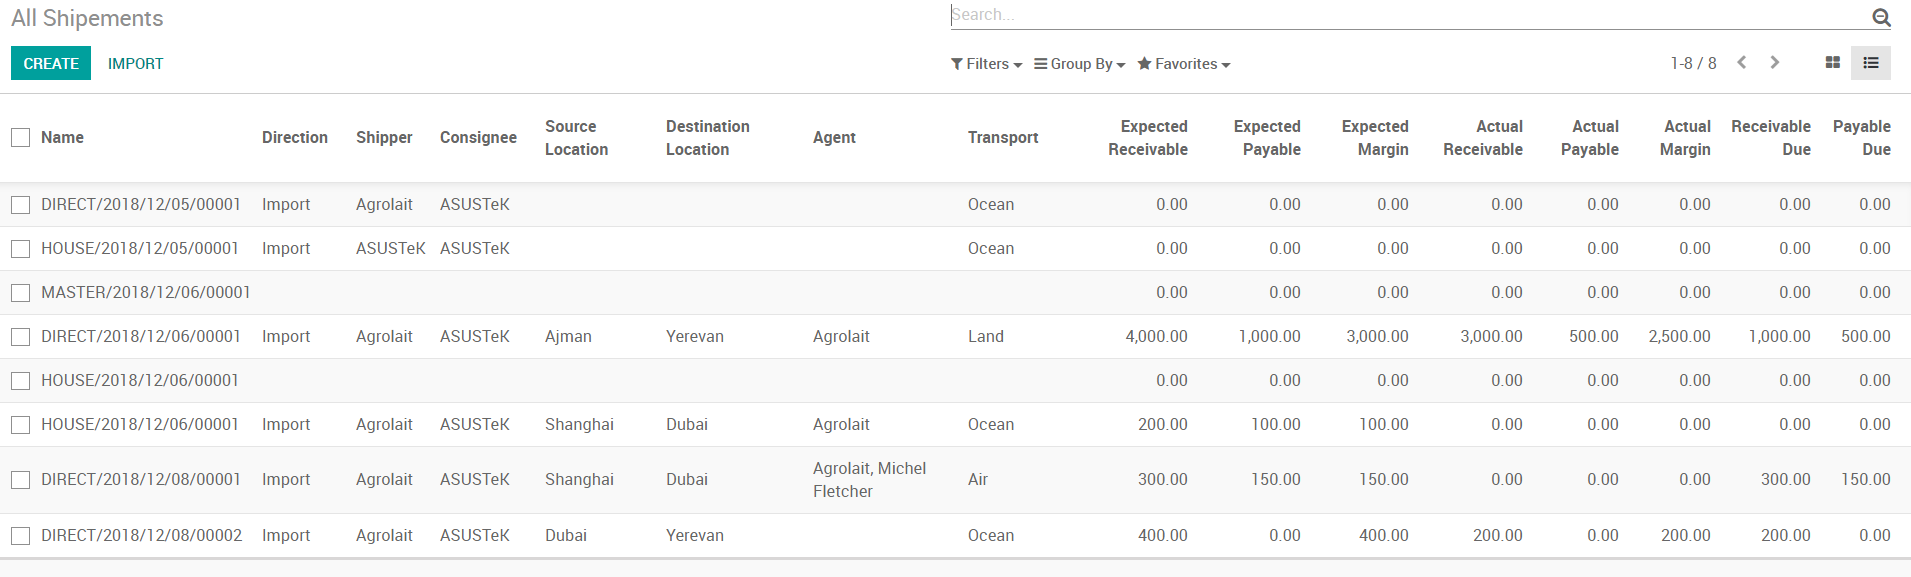Toggle the select-all header checkbox
The image size is (1911, 577).
coord(20,137)
